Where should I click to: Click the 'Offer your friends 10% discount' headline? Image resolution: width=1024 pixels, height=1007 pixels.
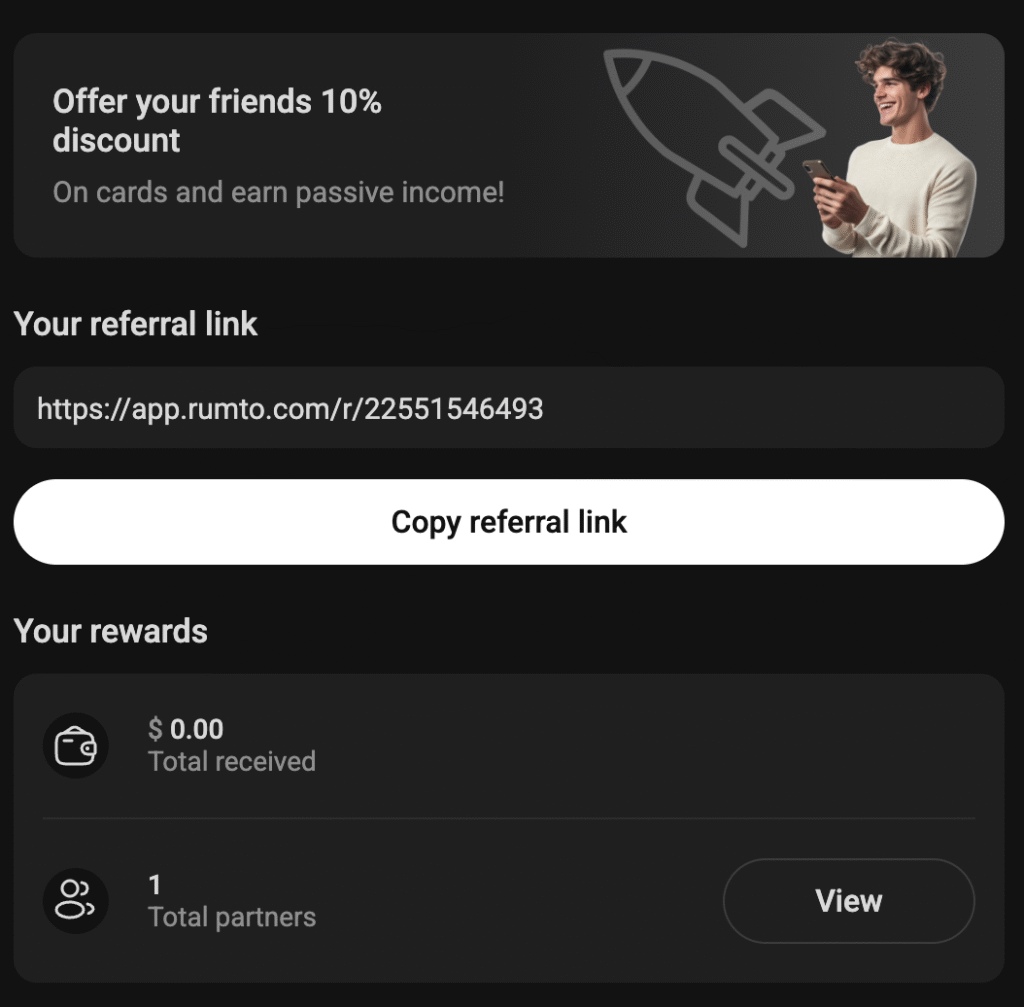pos(217,121)
